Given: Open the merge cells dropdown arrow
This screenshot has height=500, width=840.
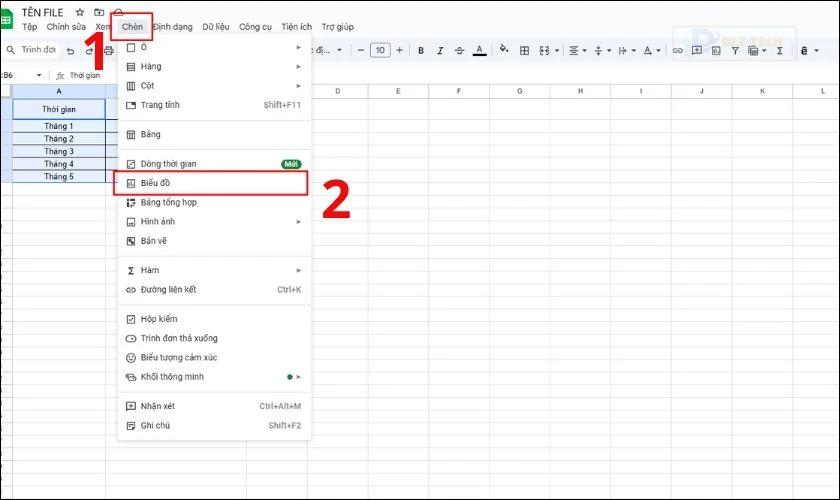Looking at the screenshot, I should (557, 50).
